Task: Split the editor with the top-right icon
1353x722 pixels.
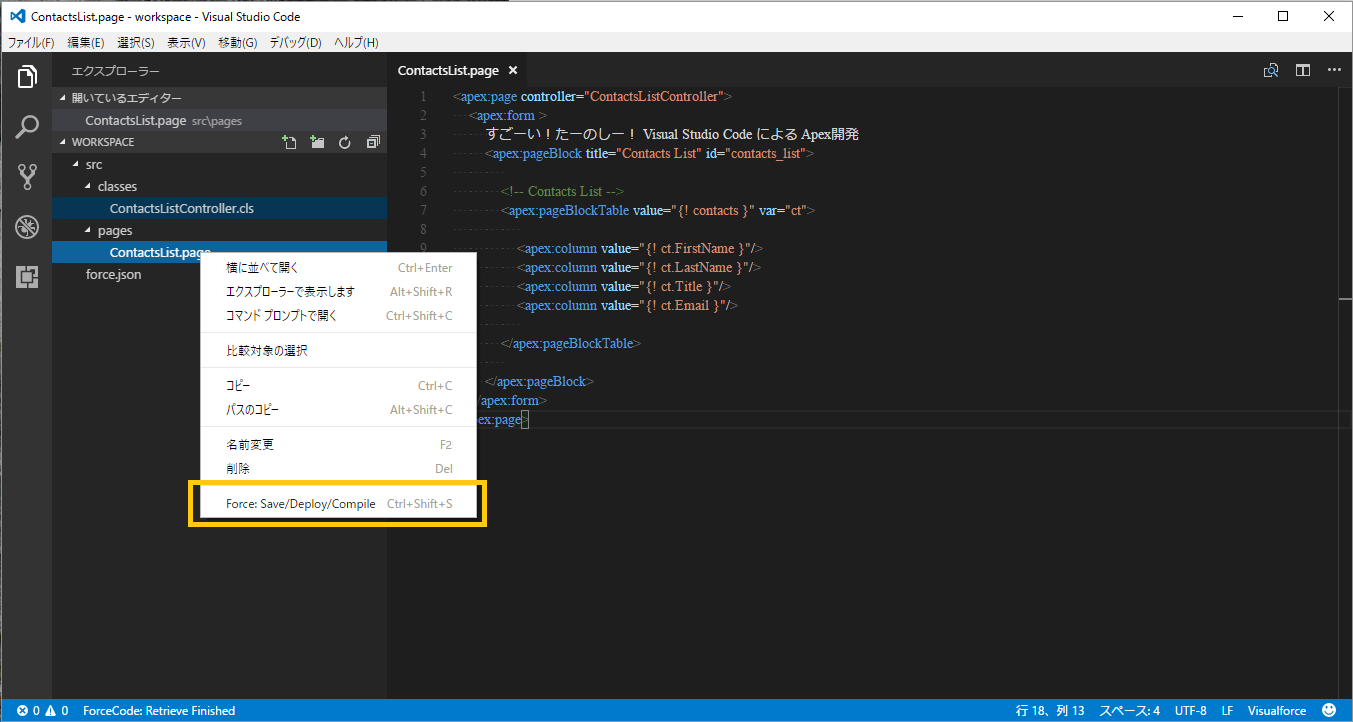Action: coord(1303,70)
